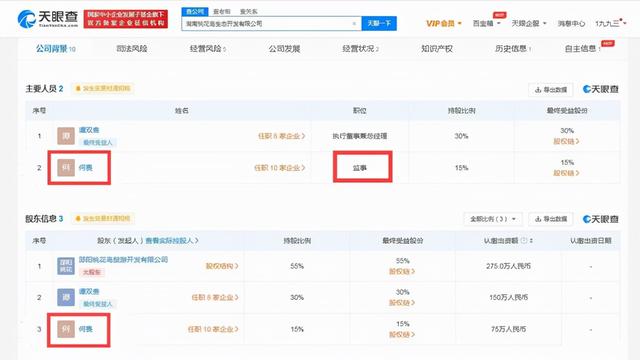
Task: Clear the search box with the X icon
Action: point(354,24)
